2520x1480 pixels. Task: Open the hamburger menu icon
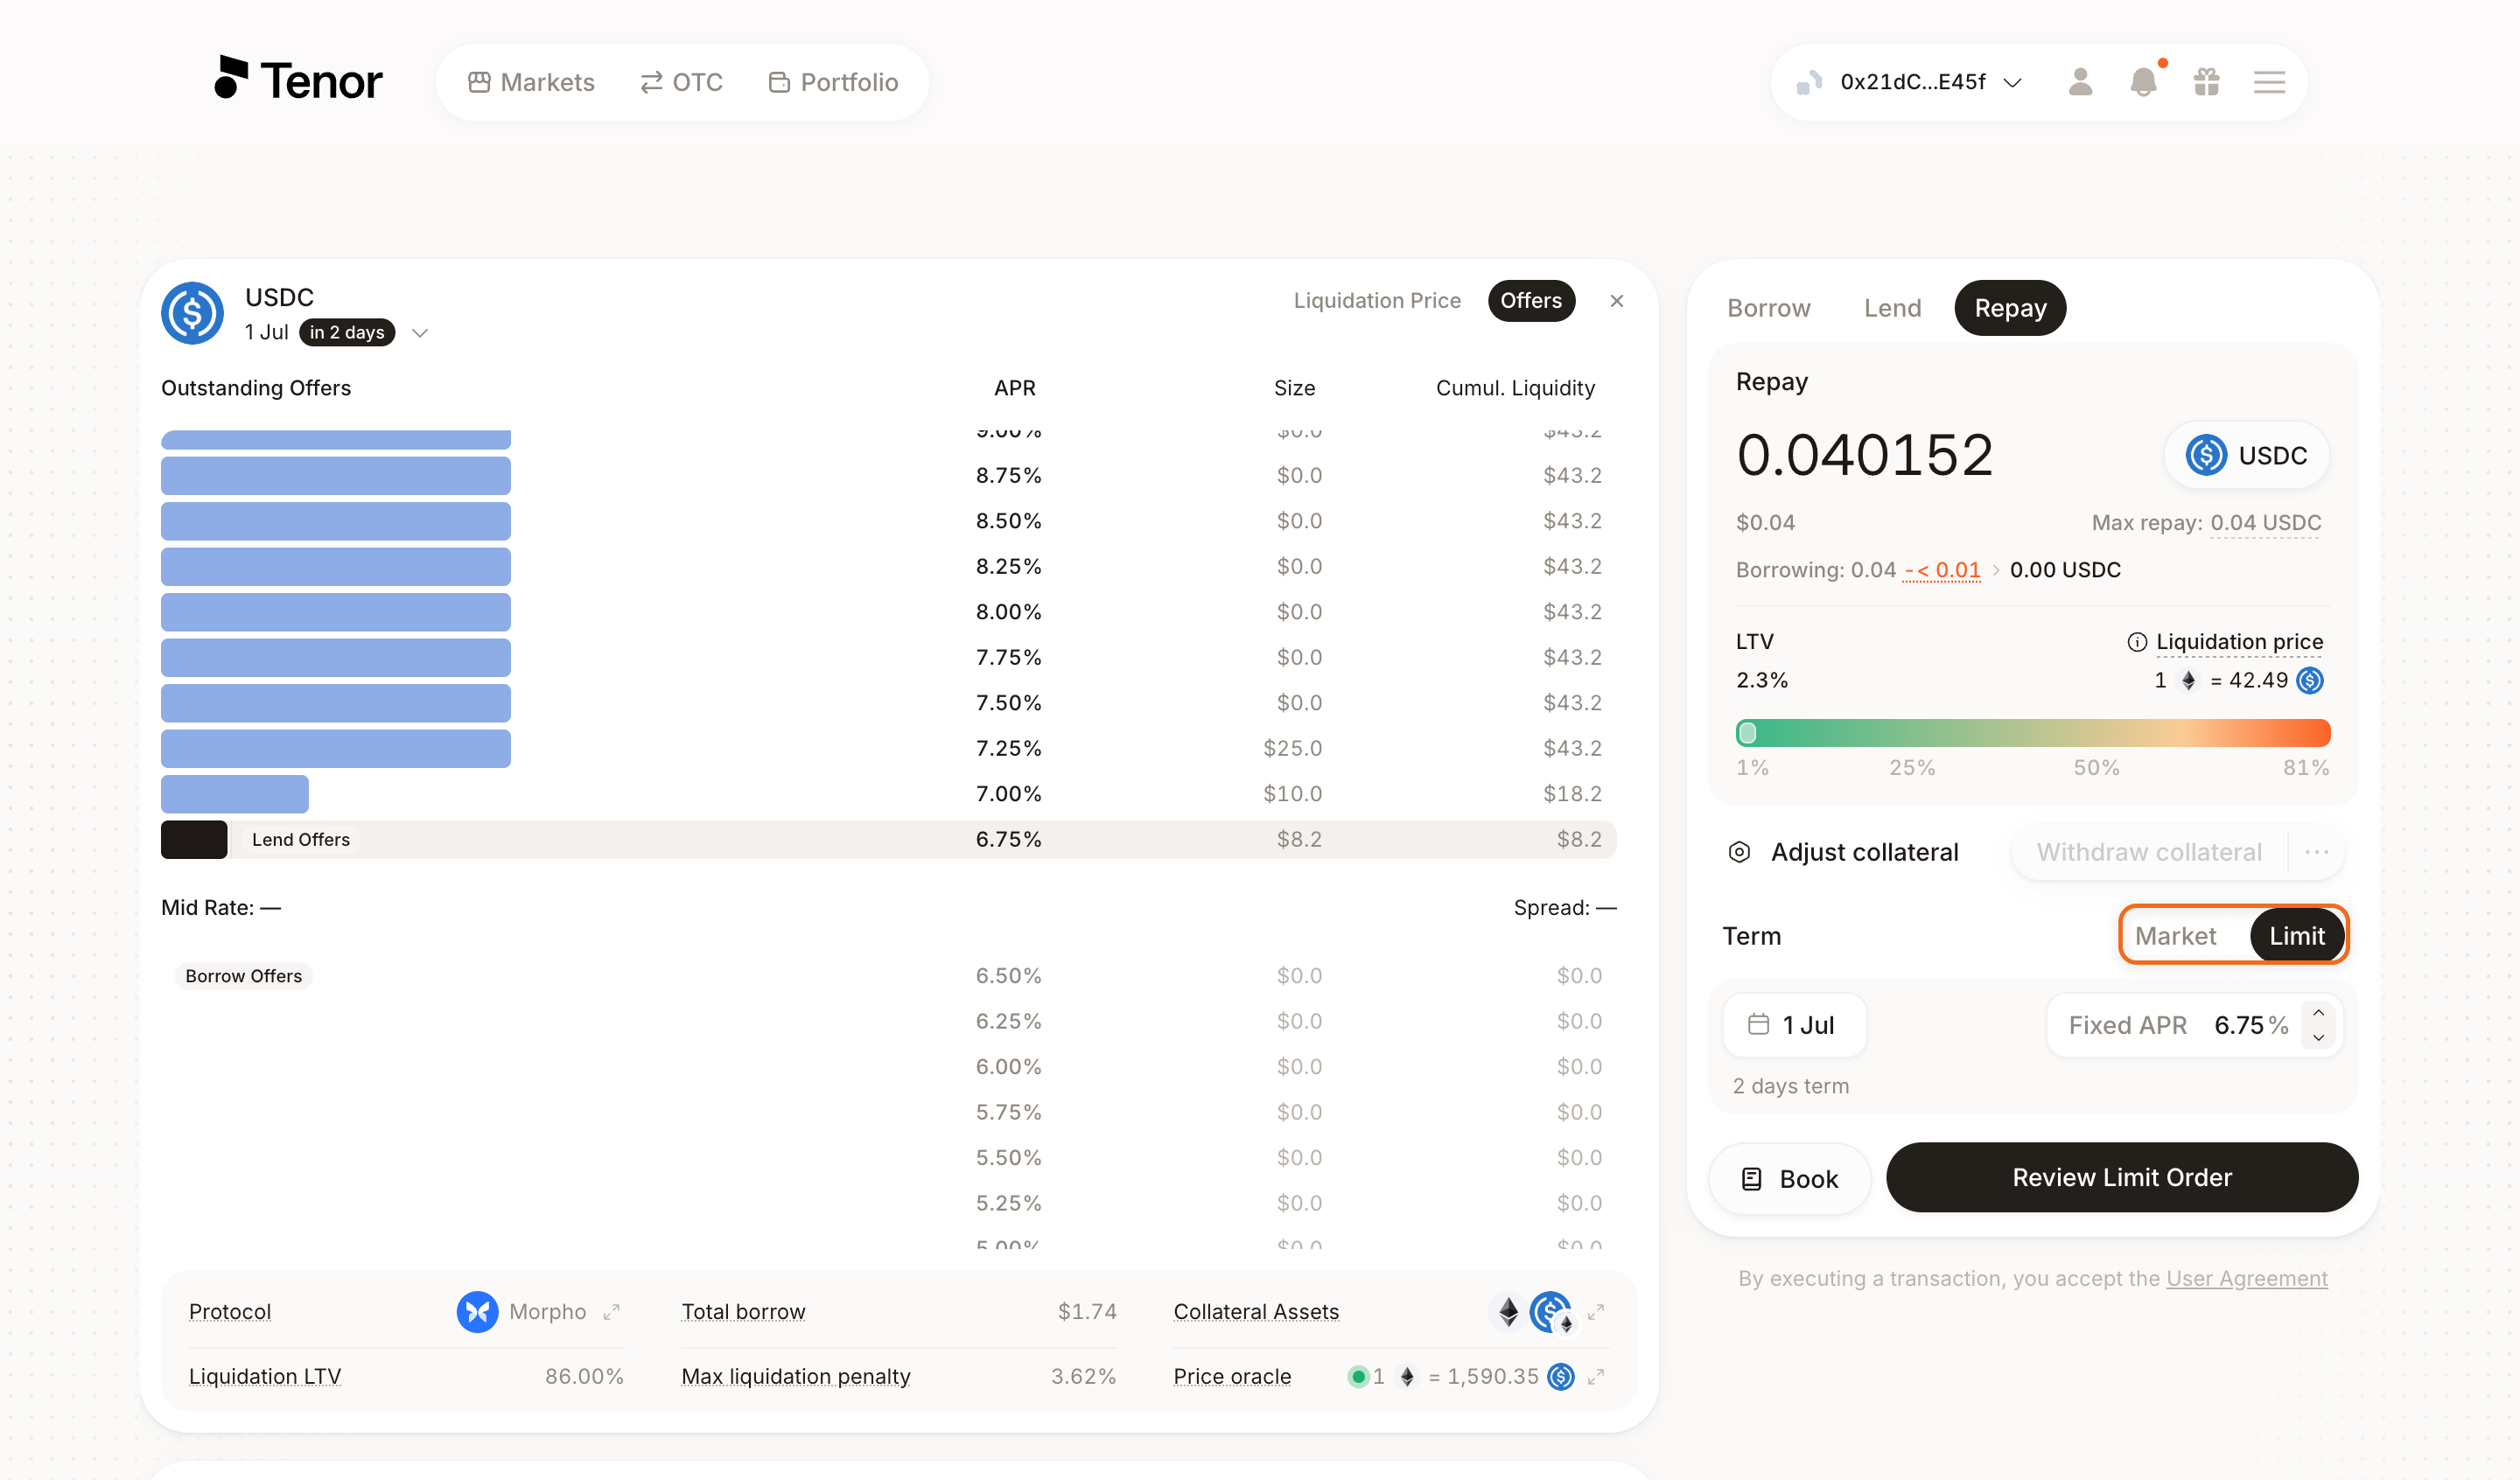coord(2269,82)
